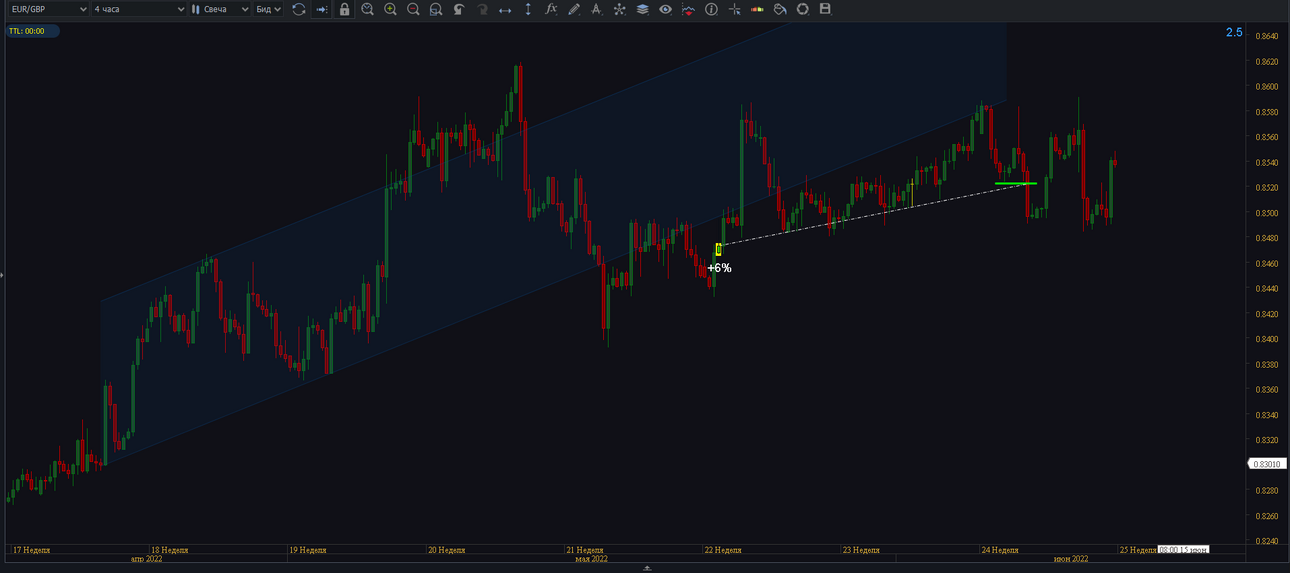Click the 0.8240 price scale label
Viewport: 1290px width, 573px height.
click(1266, 541)
